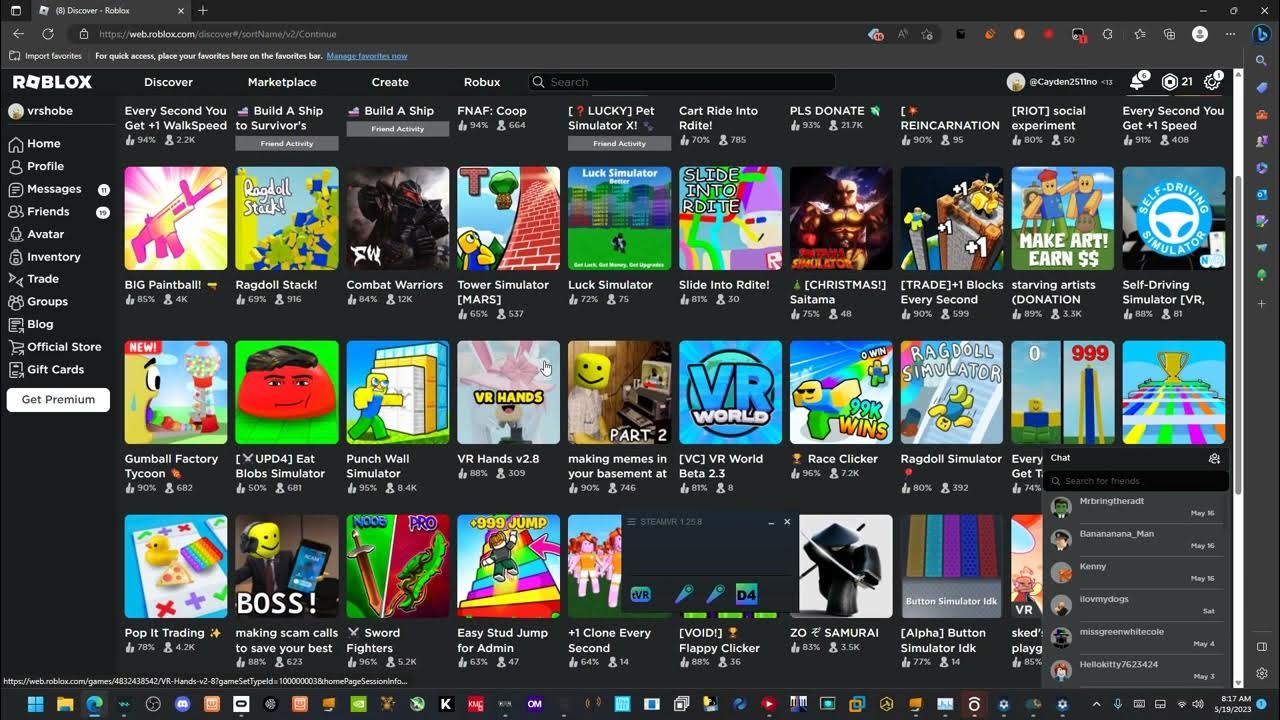
Task: Open the Marketplace tab
Action: [x=282, y=82]
